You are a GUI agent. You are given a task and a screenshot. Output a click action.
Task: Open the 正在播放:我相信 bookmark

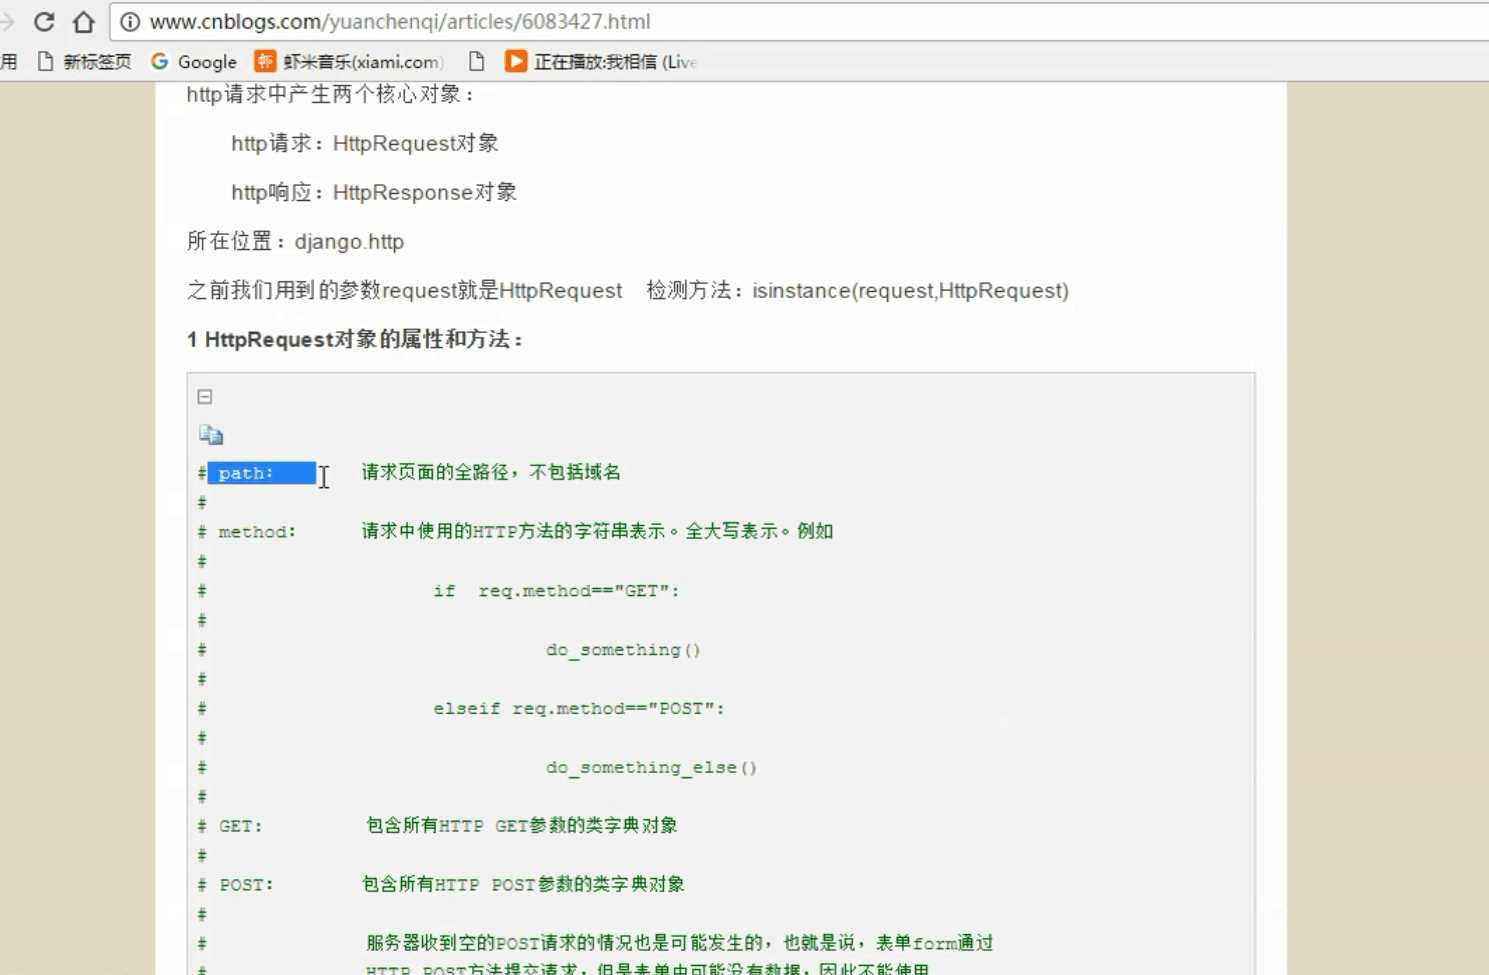[x=601, y=62]
